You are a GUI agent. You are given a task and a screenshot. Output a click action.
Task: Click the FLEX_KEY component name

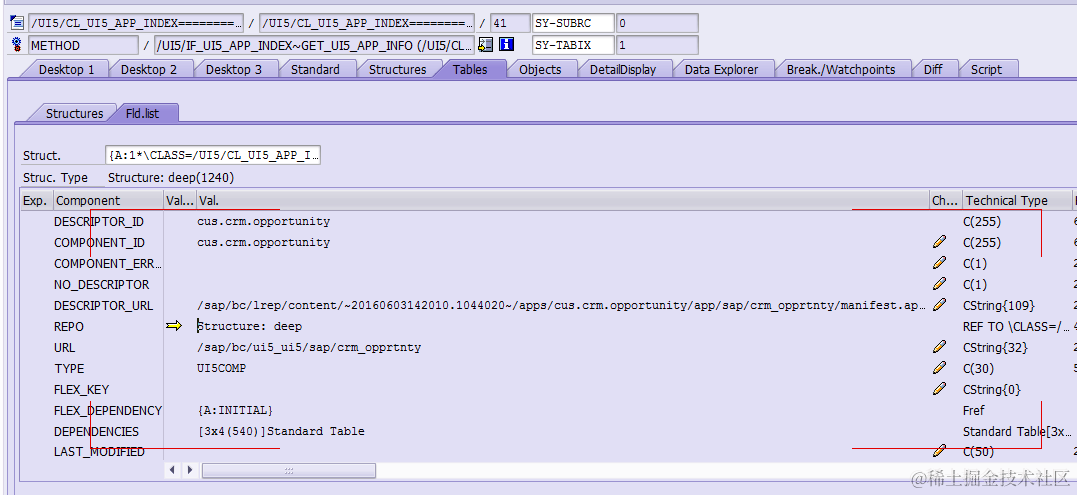(x=82, y=389)
